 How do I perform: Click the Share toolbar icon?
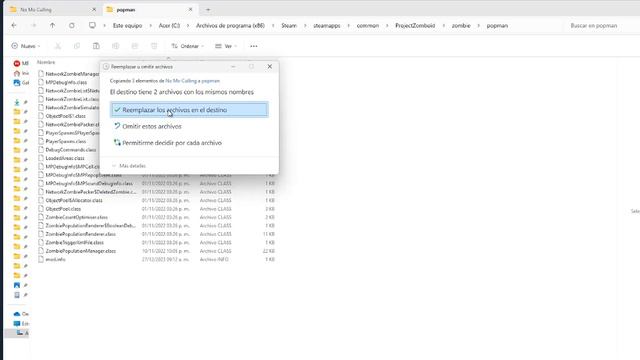135,46
